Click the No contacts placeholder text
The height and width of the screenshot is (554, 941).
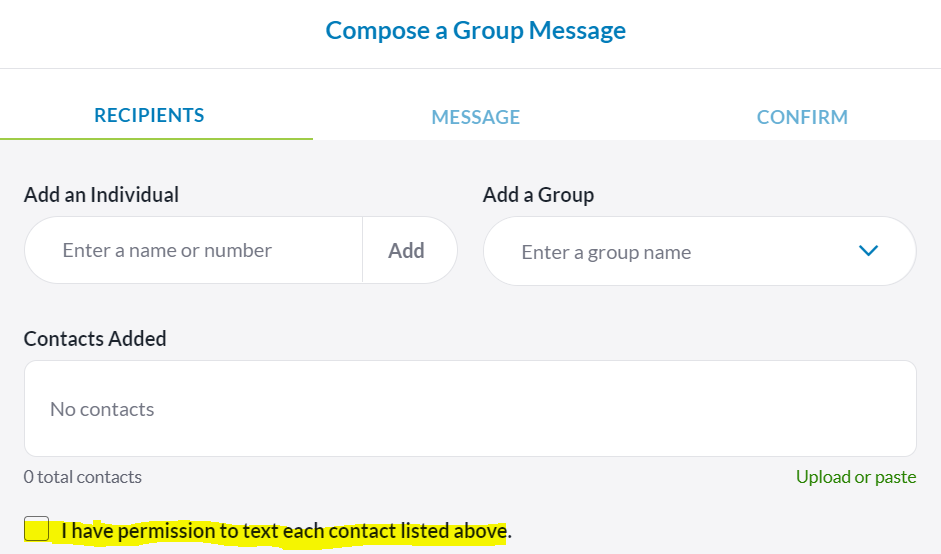[x=102, y=409]
